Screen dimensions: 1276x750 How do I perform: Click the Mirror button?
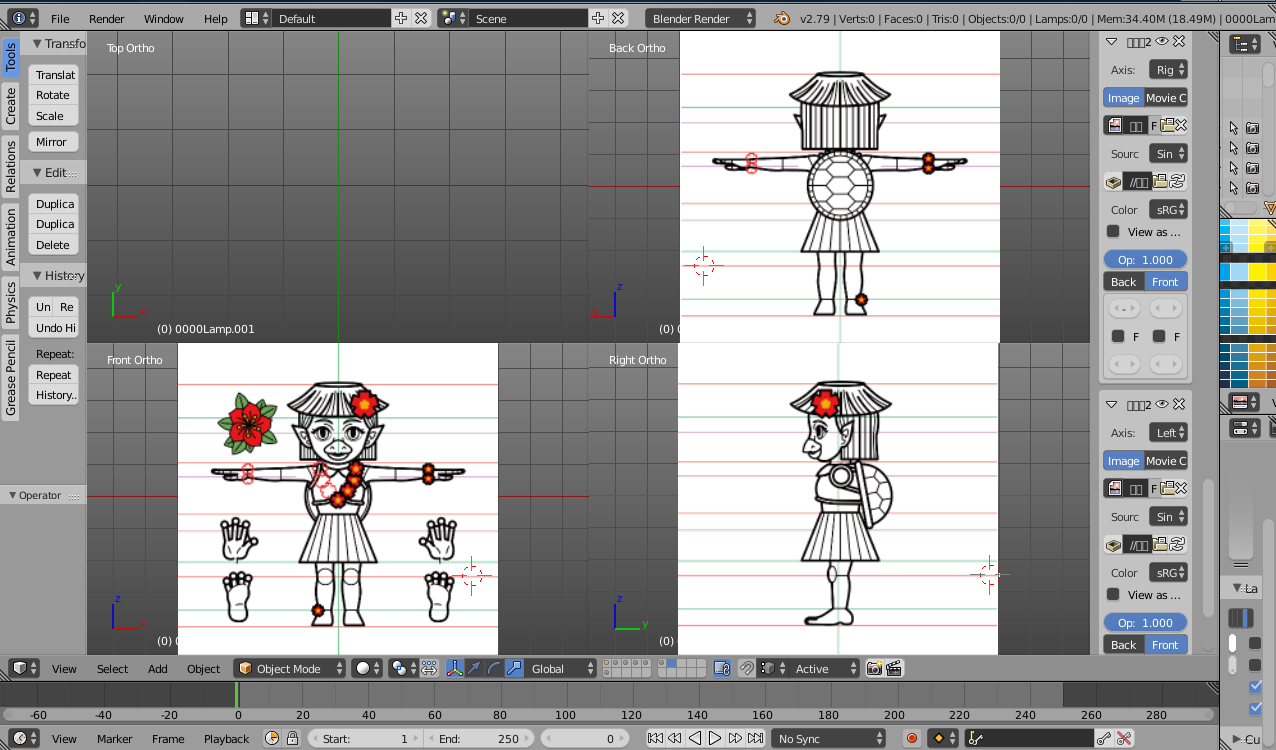point(52,142)
